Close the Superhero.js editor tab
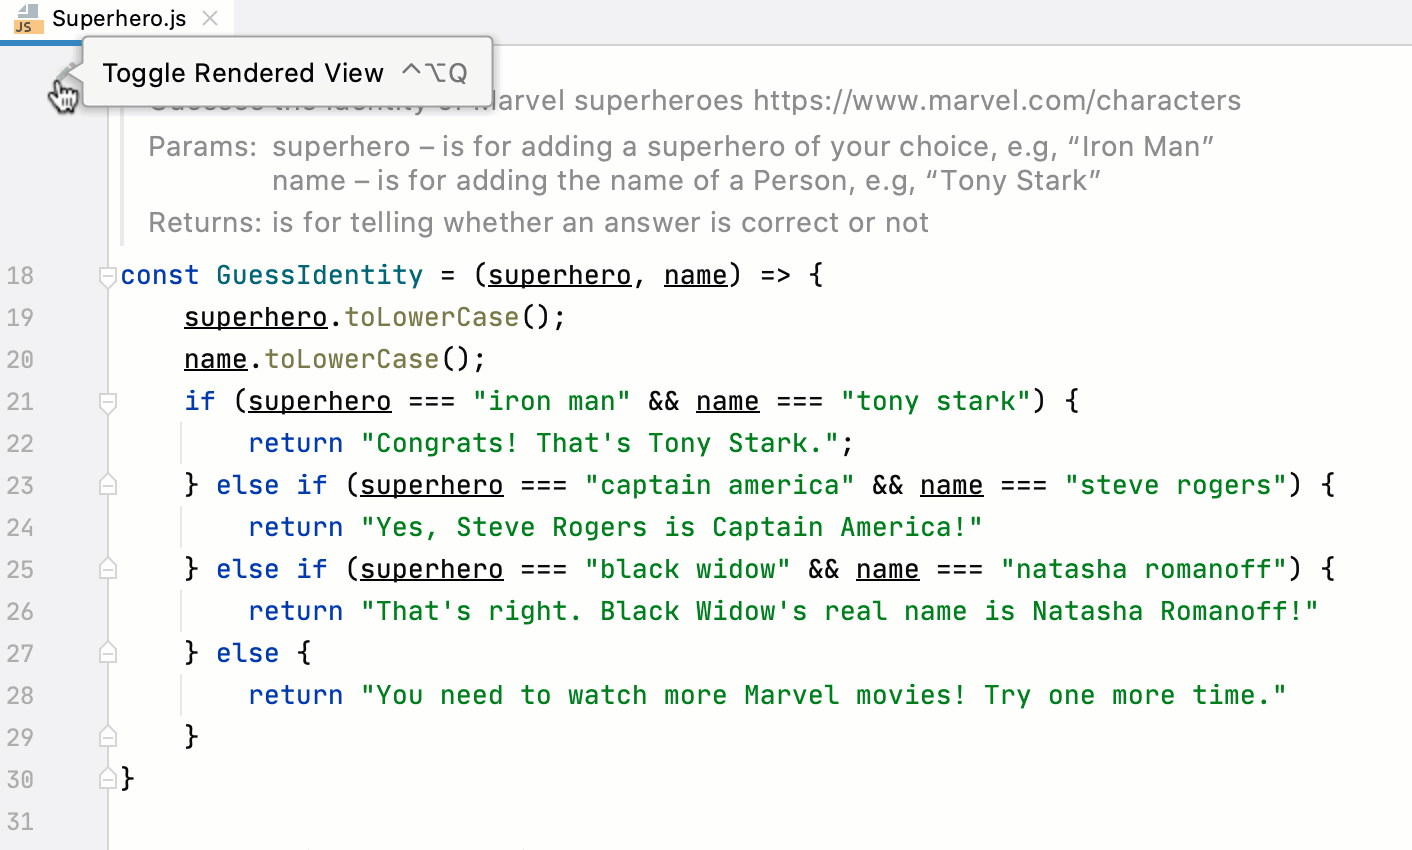Viewport: 1412px width, 850px height. click(208, 17)
